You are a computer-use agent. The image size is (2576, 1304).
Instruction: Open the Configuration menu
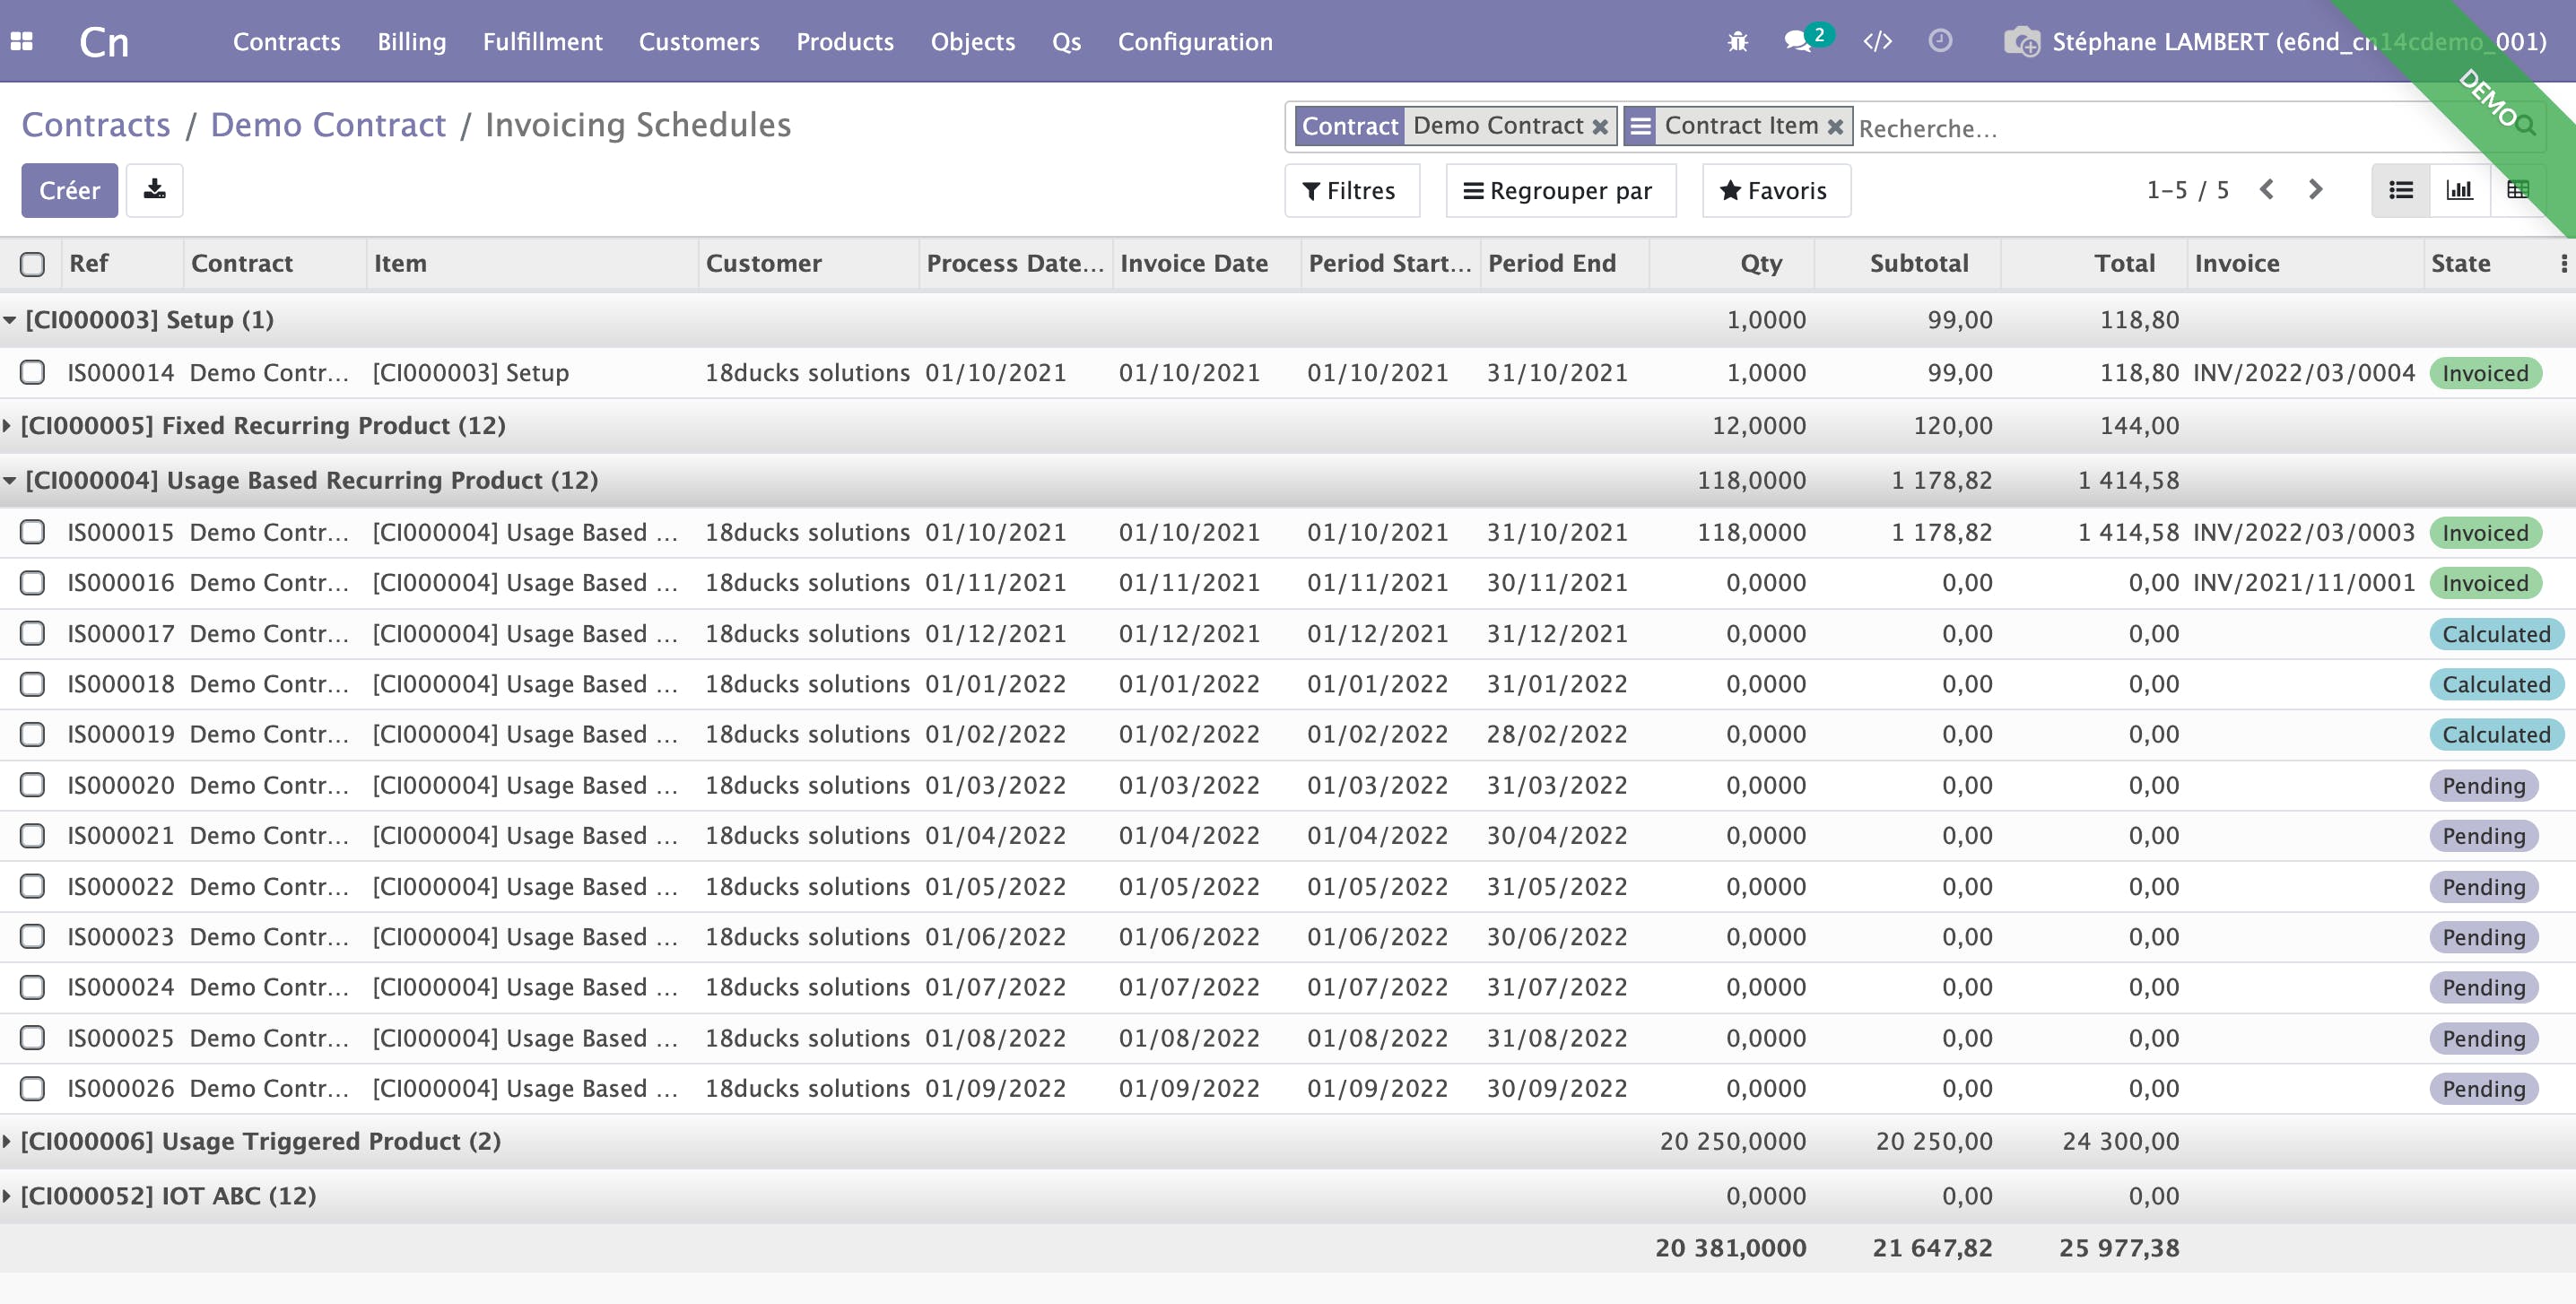(1194, 41)
